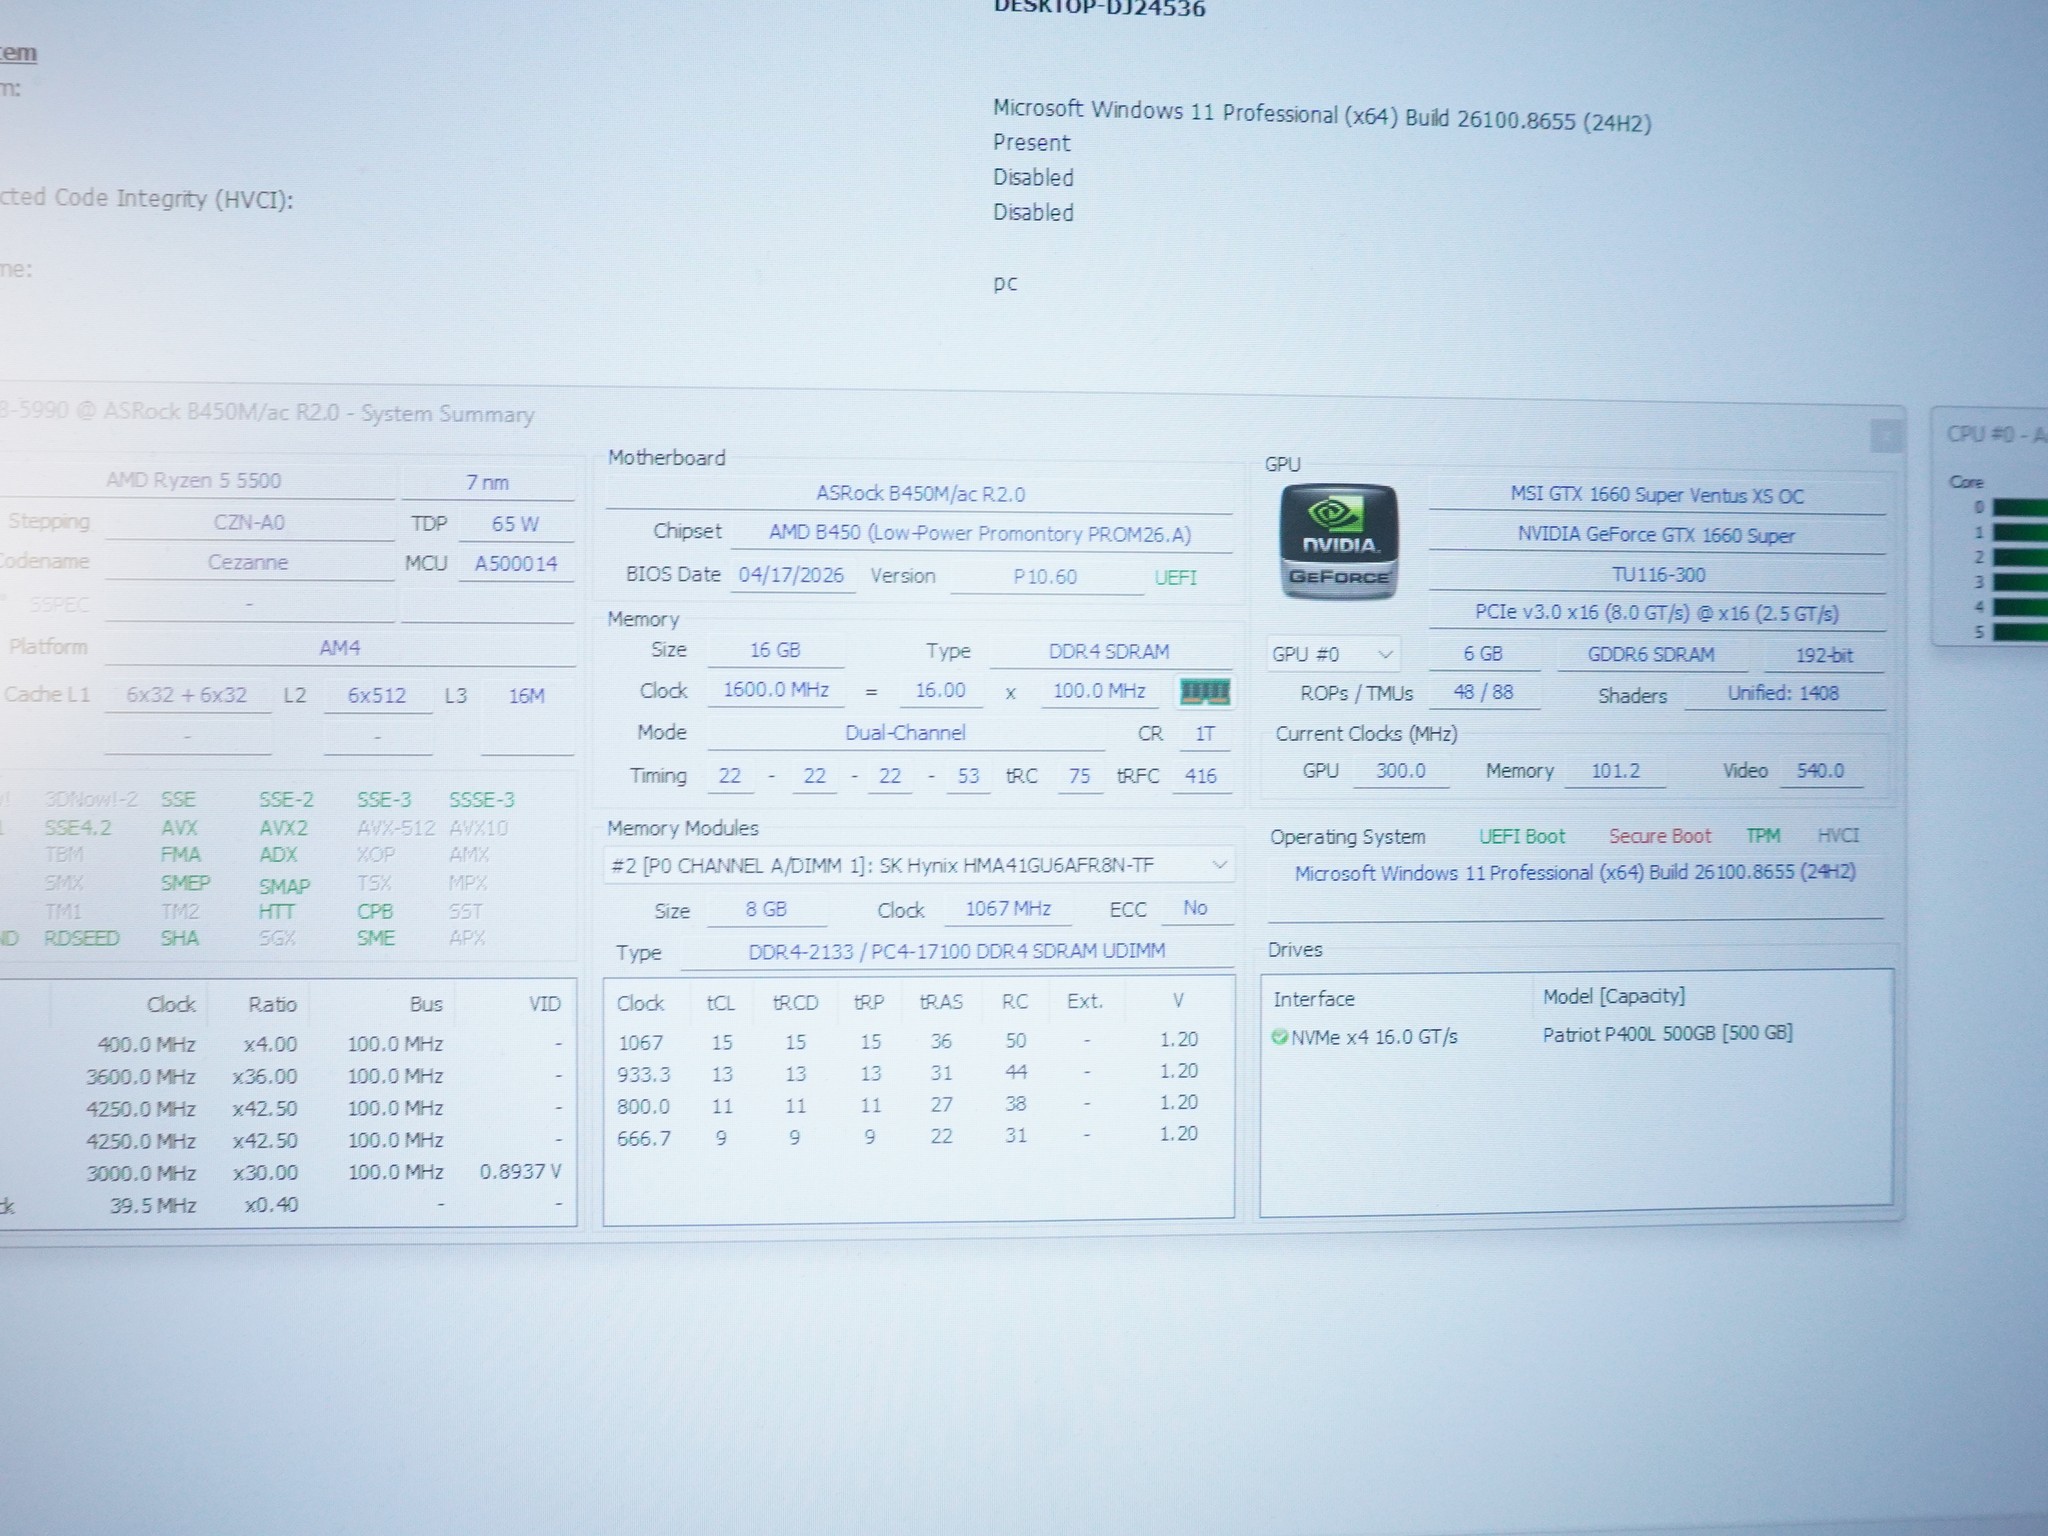Screen dimensions: 2048x1536
Task: Select the 1067 clock row in the timings table
Action: coord(908,1041)
